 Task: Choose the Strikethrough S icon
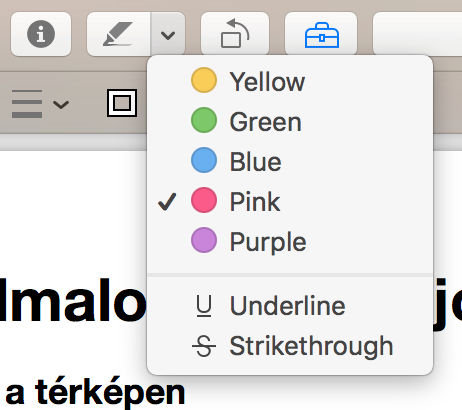coord(204,346)
